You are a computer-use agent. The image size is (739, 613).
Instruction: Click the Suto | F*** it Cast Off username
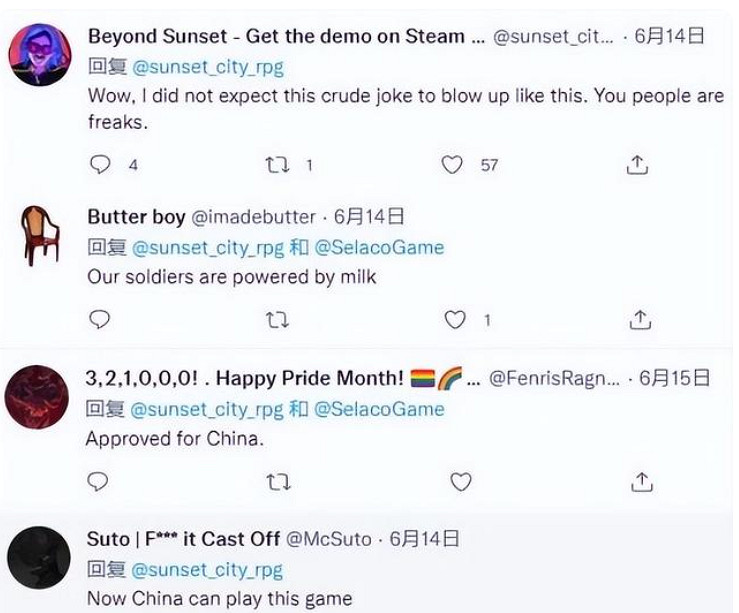[183, 539]
